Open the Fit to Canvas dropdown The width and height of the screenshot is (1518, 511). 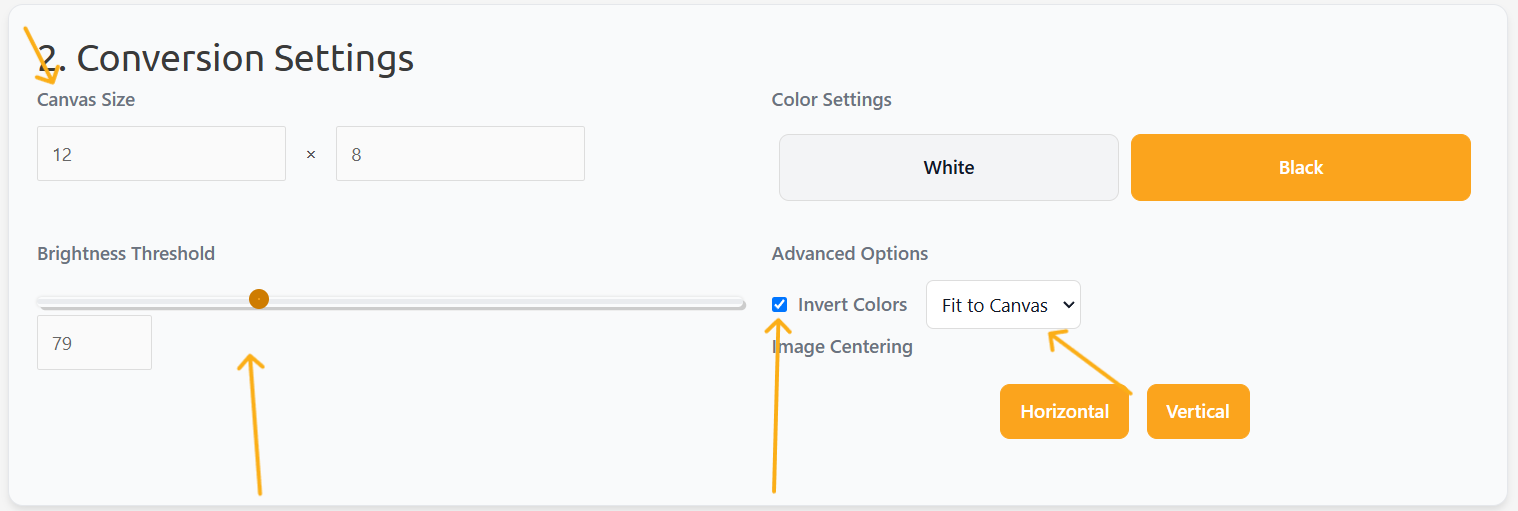(1003, 305)
